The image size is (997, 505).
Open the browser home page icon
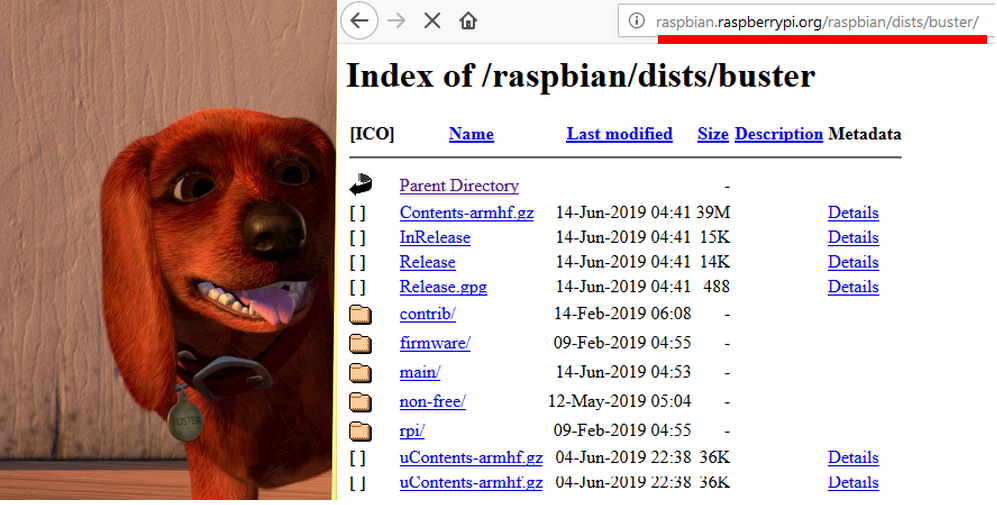468,21
